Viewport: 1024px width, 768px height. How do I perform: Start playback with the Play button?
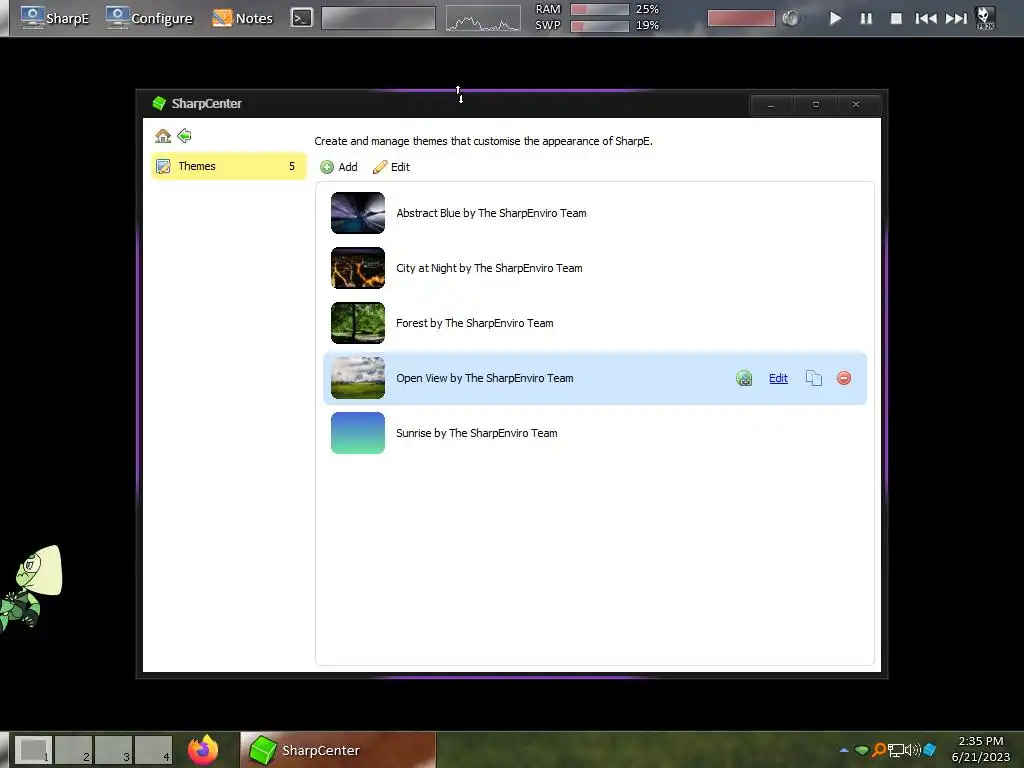click(835, 18)
